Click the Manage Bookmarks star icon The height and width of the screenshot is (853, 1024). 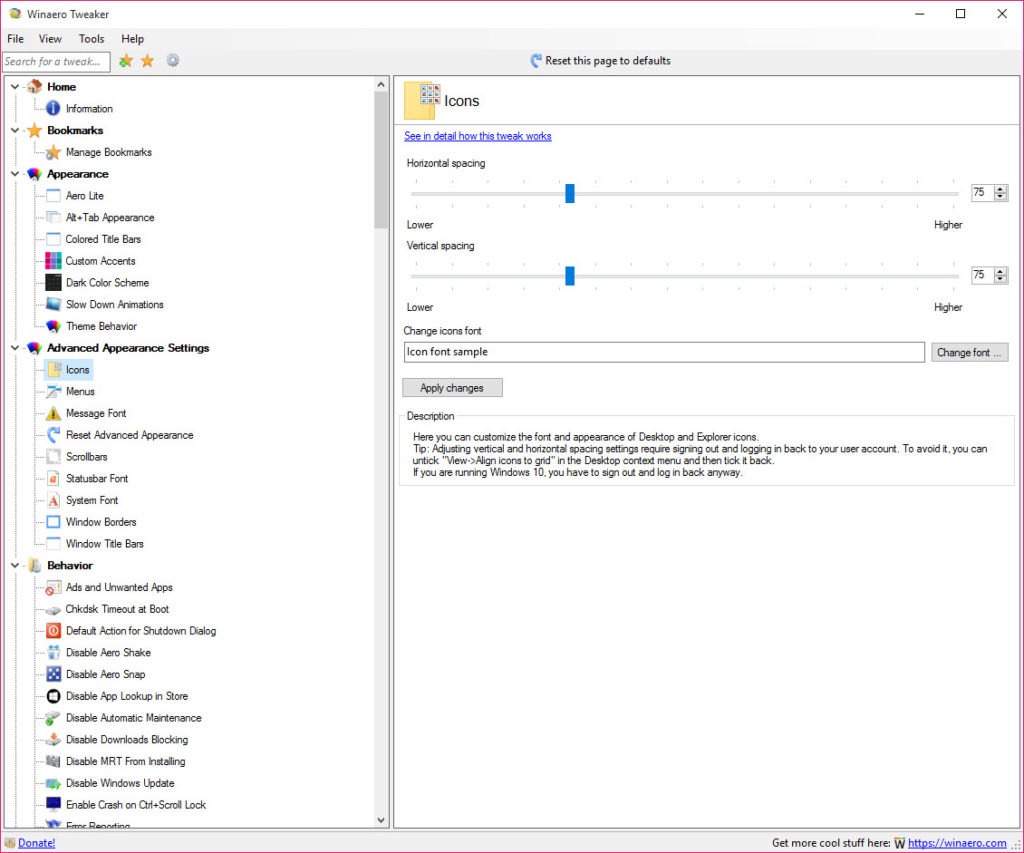[53, 152]
